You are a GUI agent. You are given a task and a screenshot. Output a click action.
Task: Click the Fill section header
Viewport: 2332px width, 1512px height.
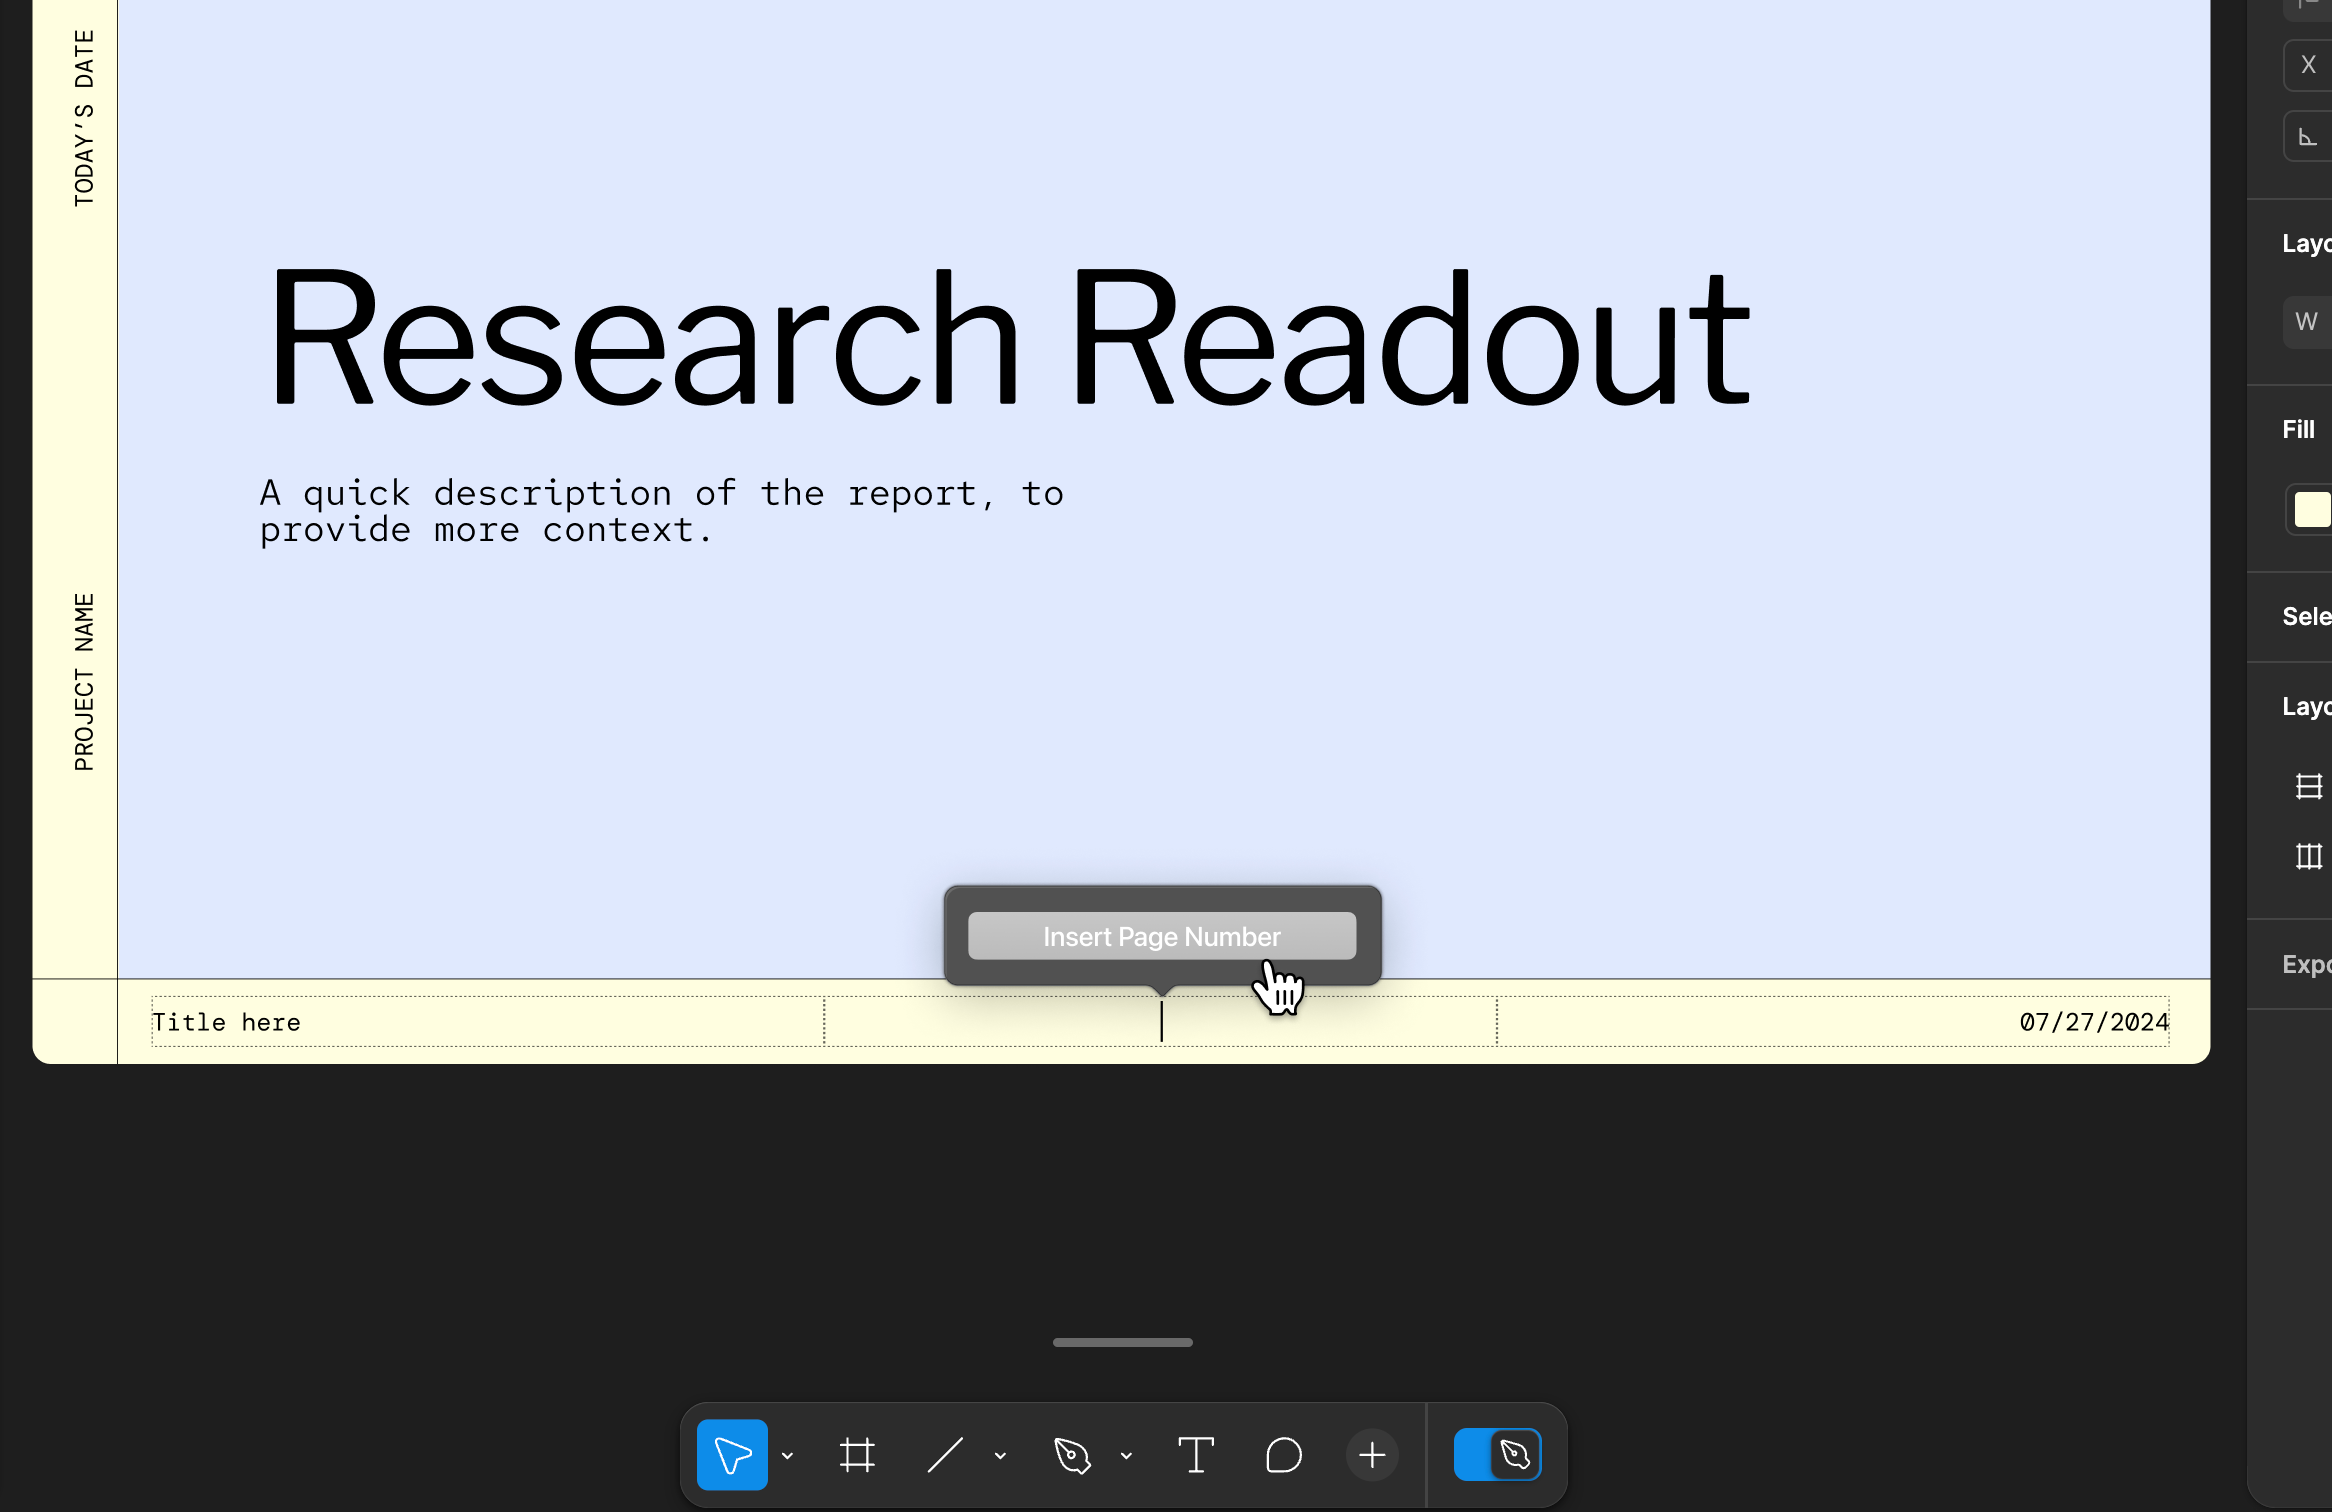pos(2298,429)
